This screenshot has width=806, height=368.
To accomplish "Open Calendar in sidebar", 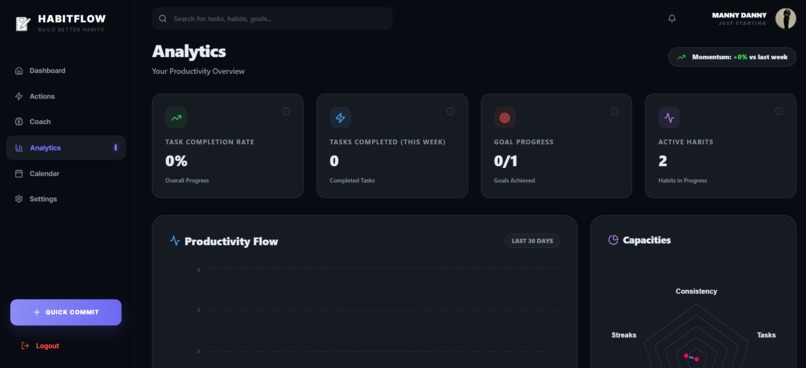I will point(66,174).
